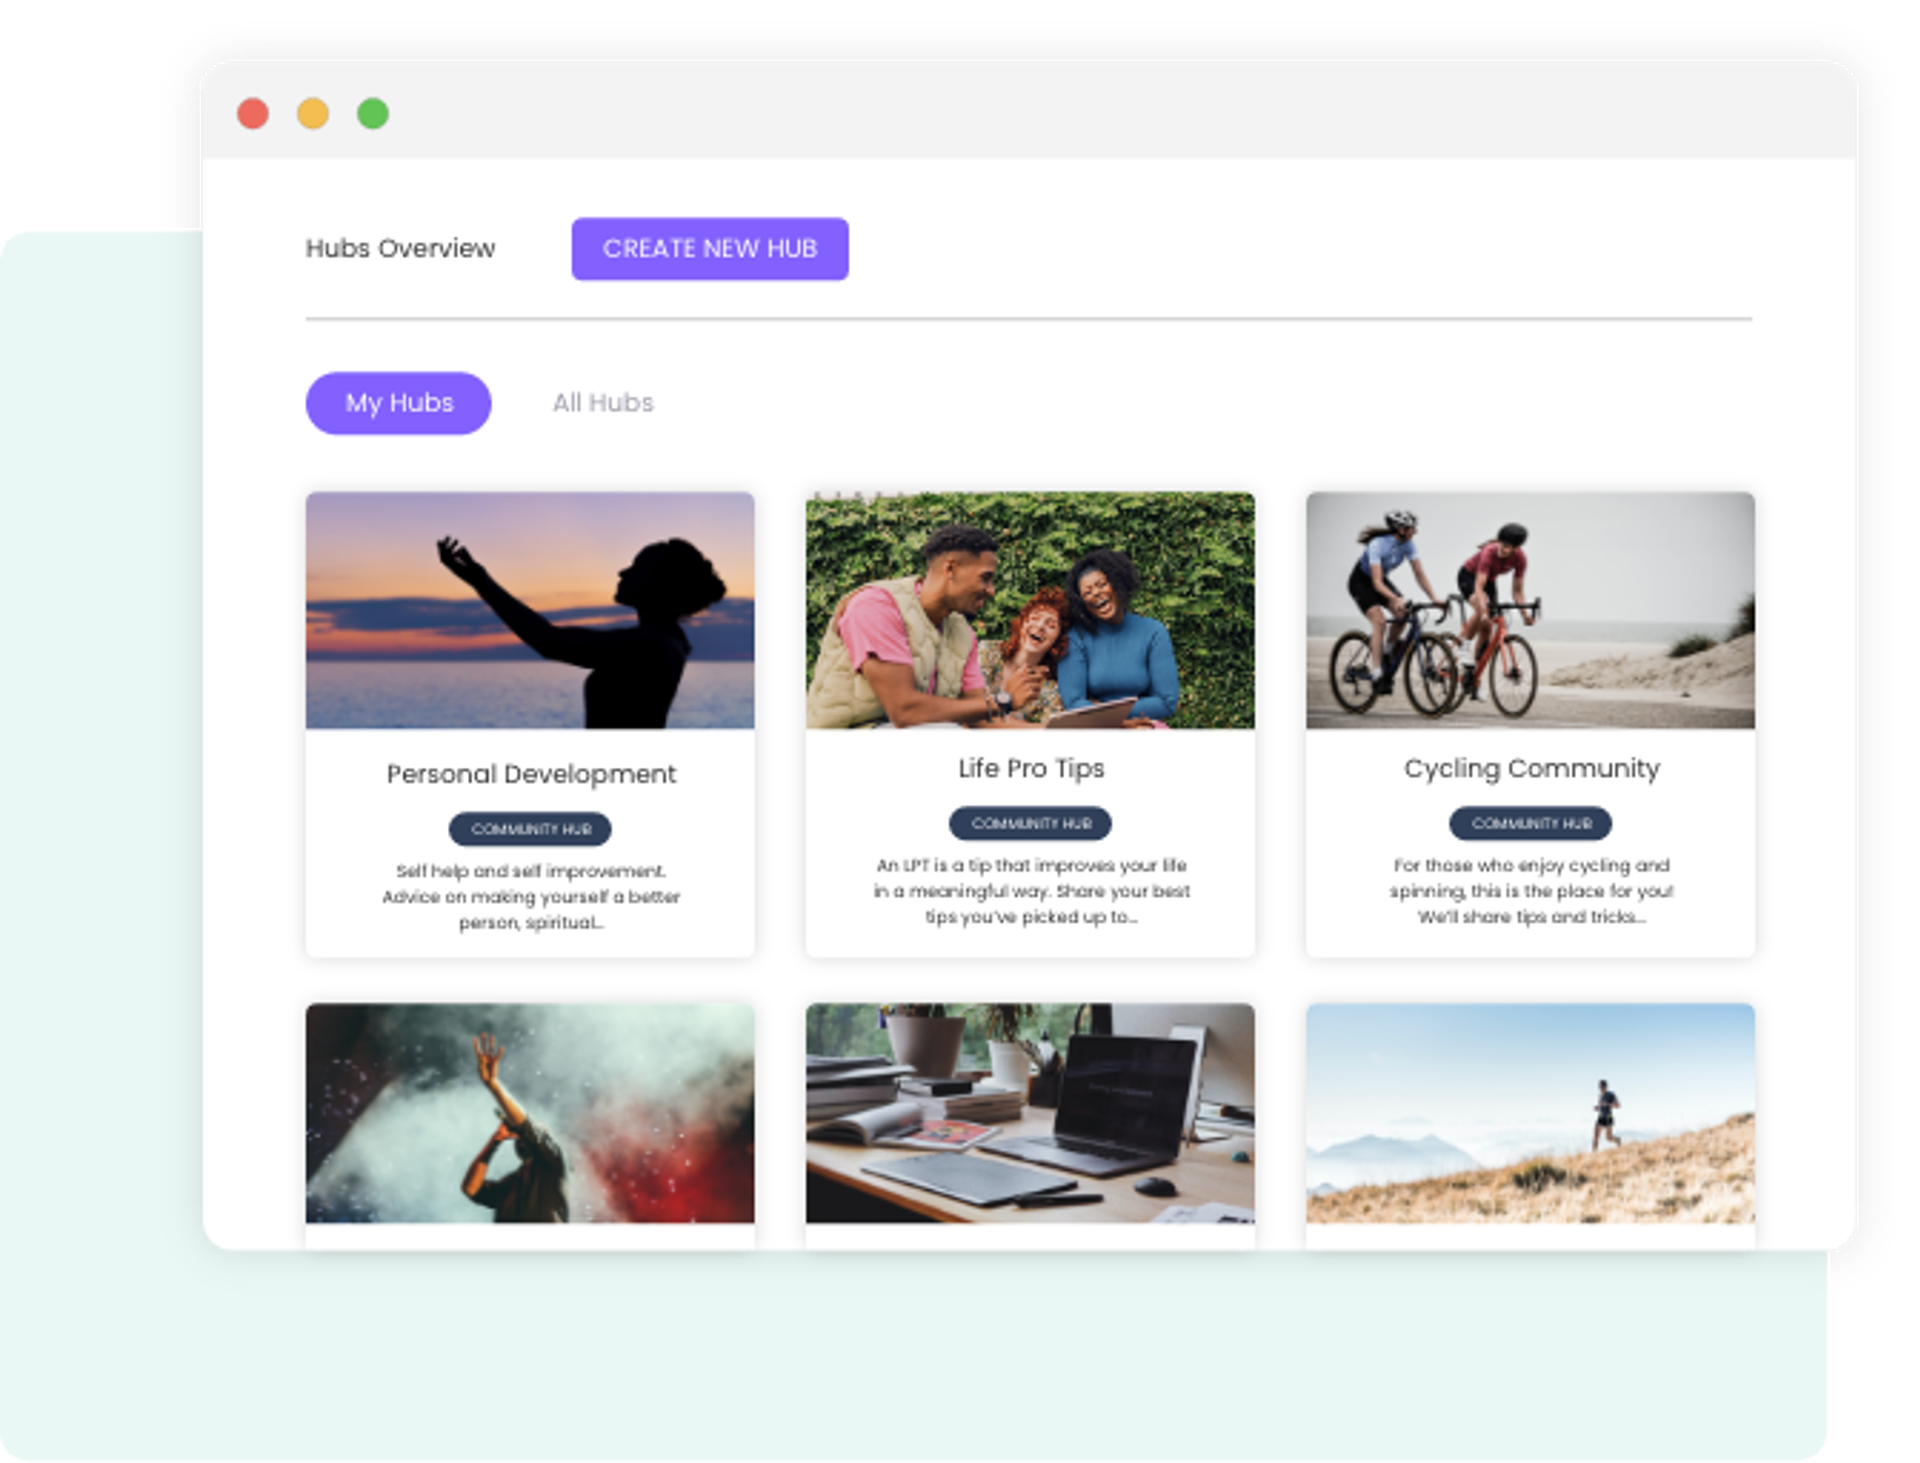Click the COMMUNITY HUB badge under Cycling Community
Image resolution: width=1920 pixels, height=1463 pixels.
pos(1531,823)
